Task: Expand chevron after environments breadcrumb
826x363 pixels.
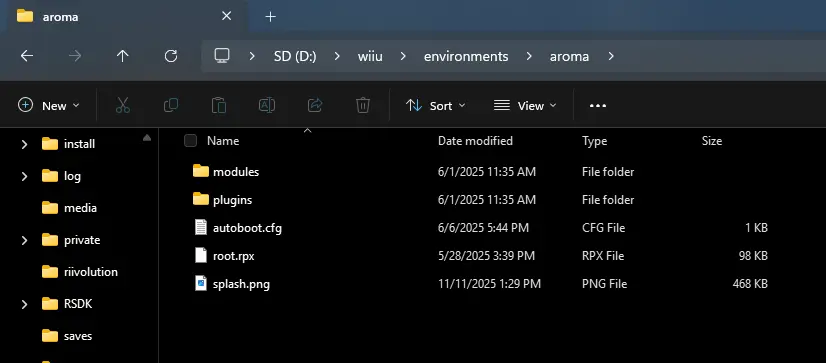Action: tap(529, 56)
